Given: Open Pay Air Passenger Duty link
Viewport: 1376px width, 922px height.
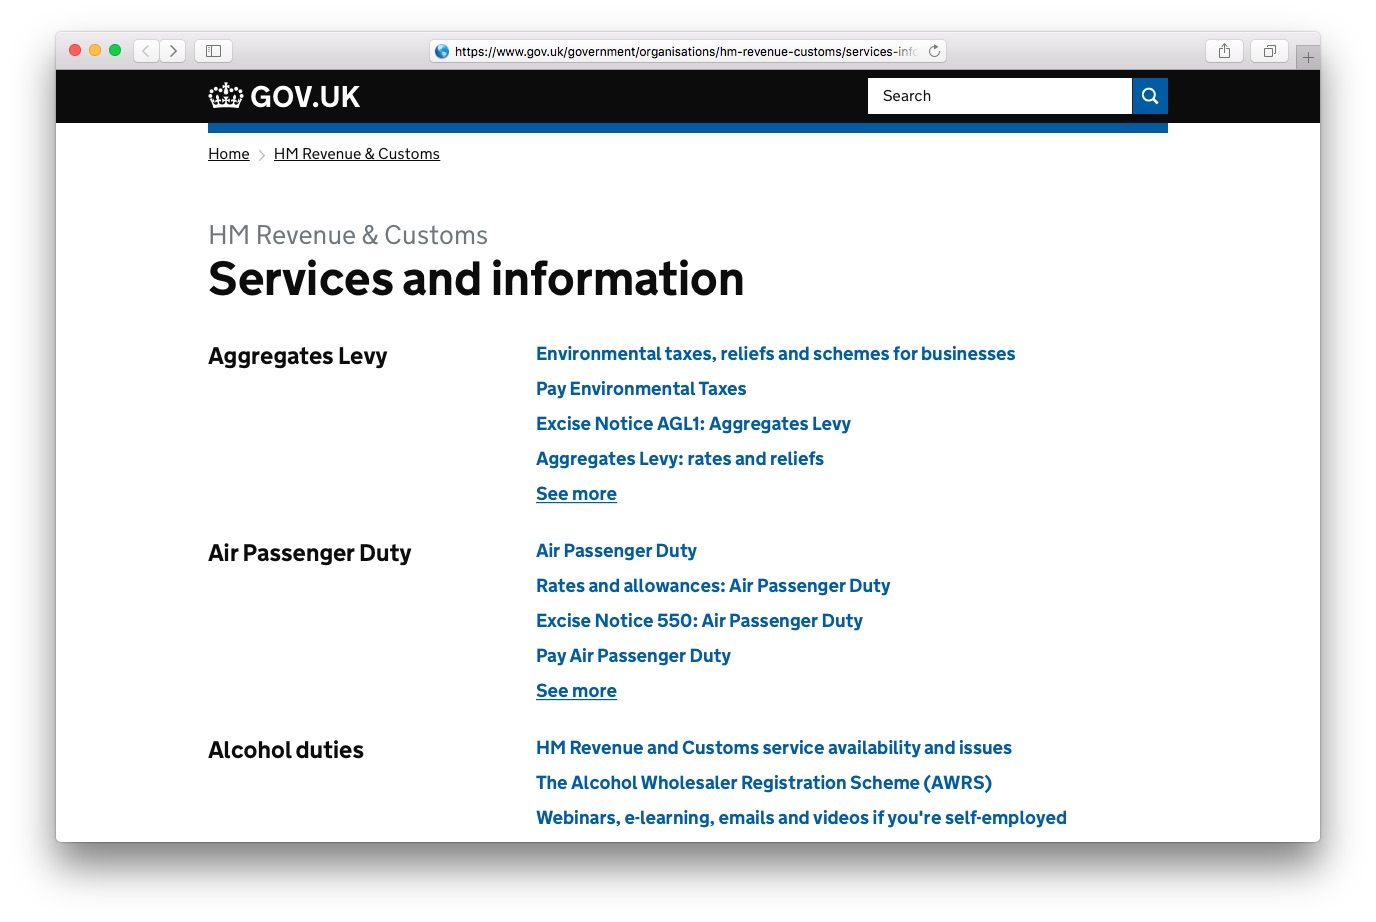Looking at the screenshot, I should (x=633, y=656).
